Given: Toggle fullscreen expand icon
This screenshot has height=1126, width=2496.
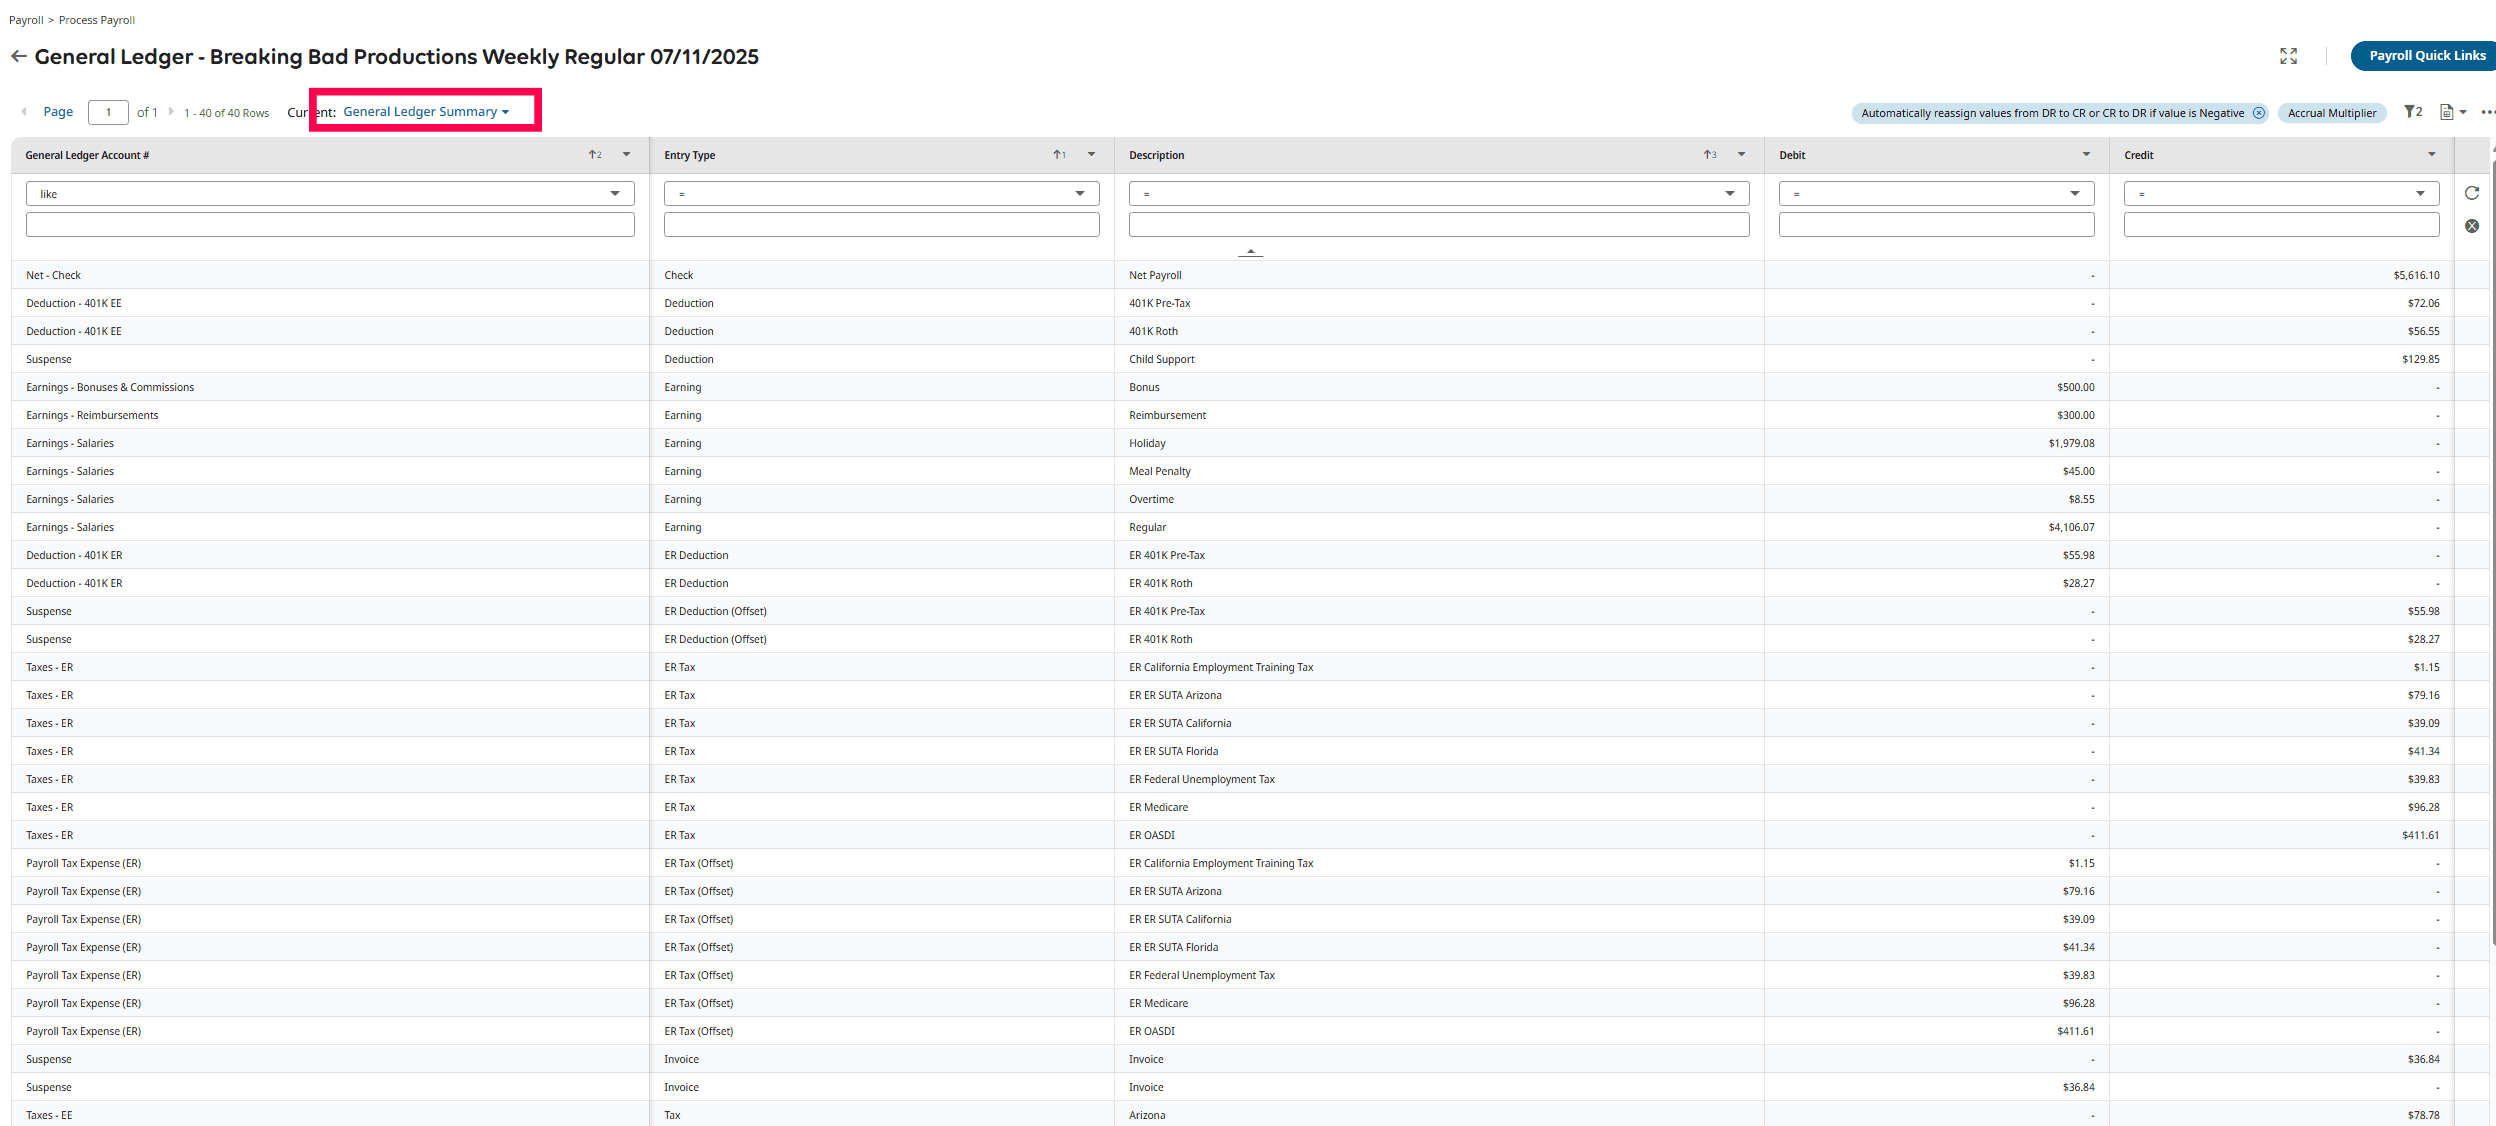Looking at the screenshot, I should point(2288,56).
